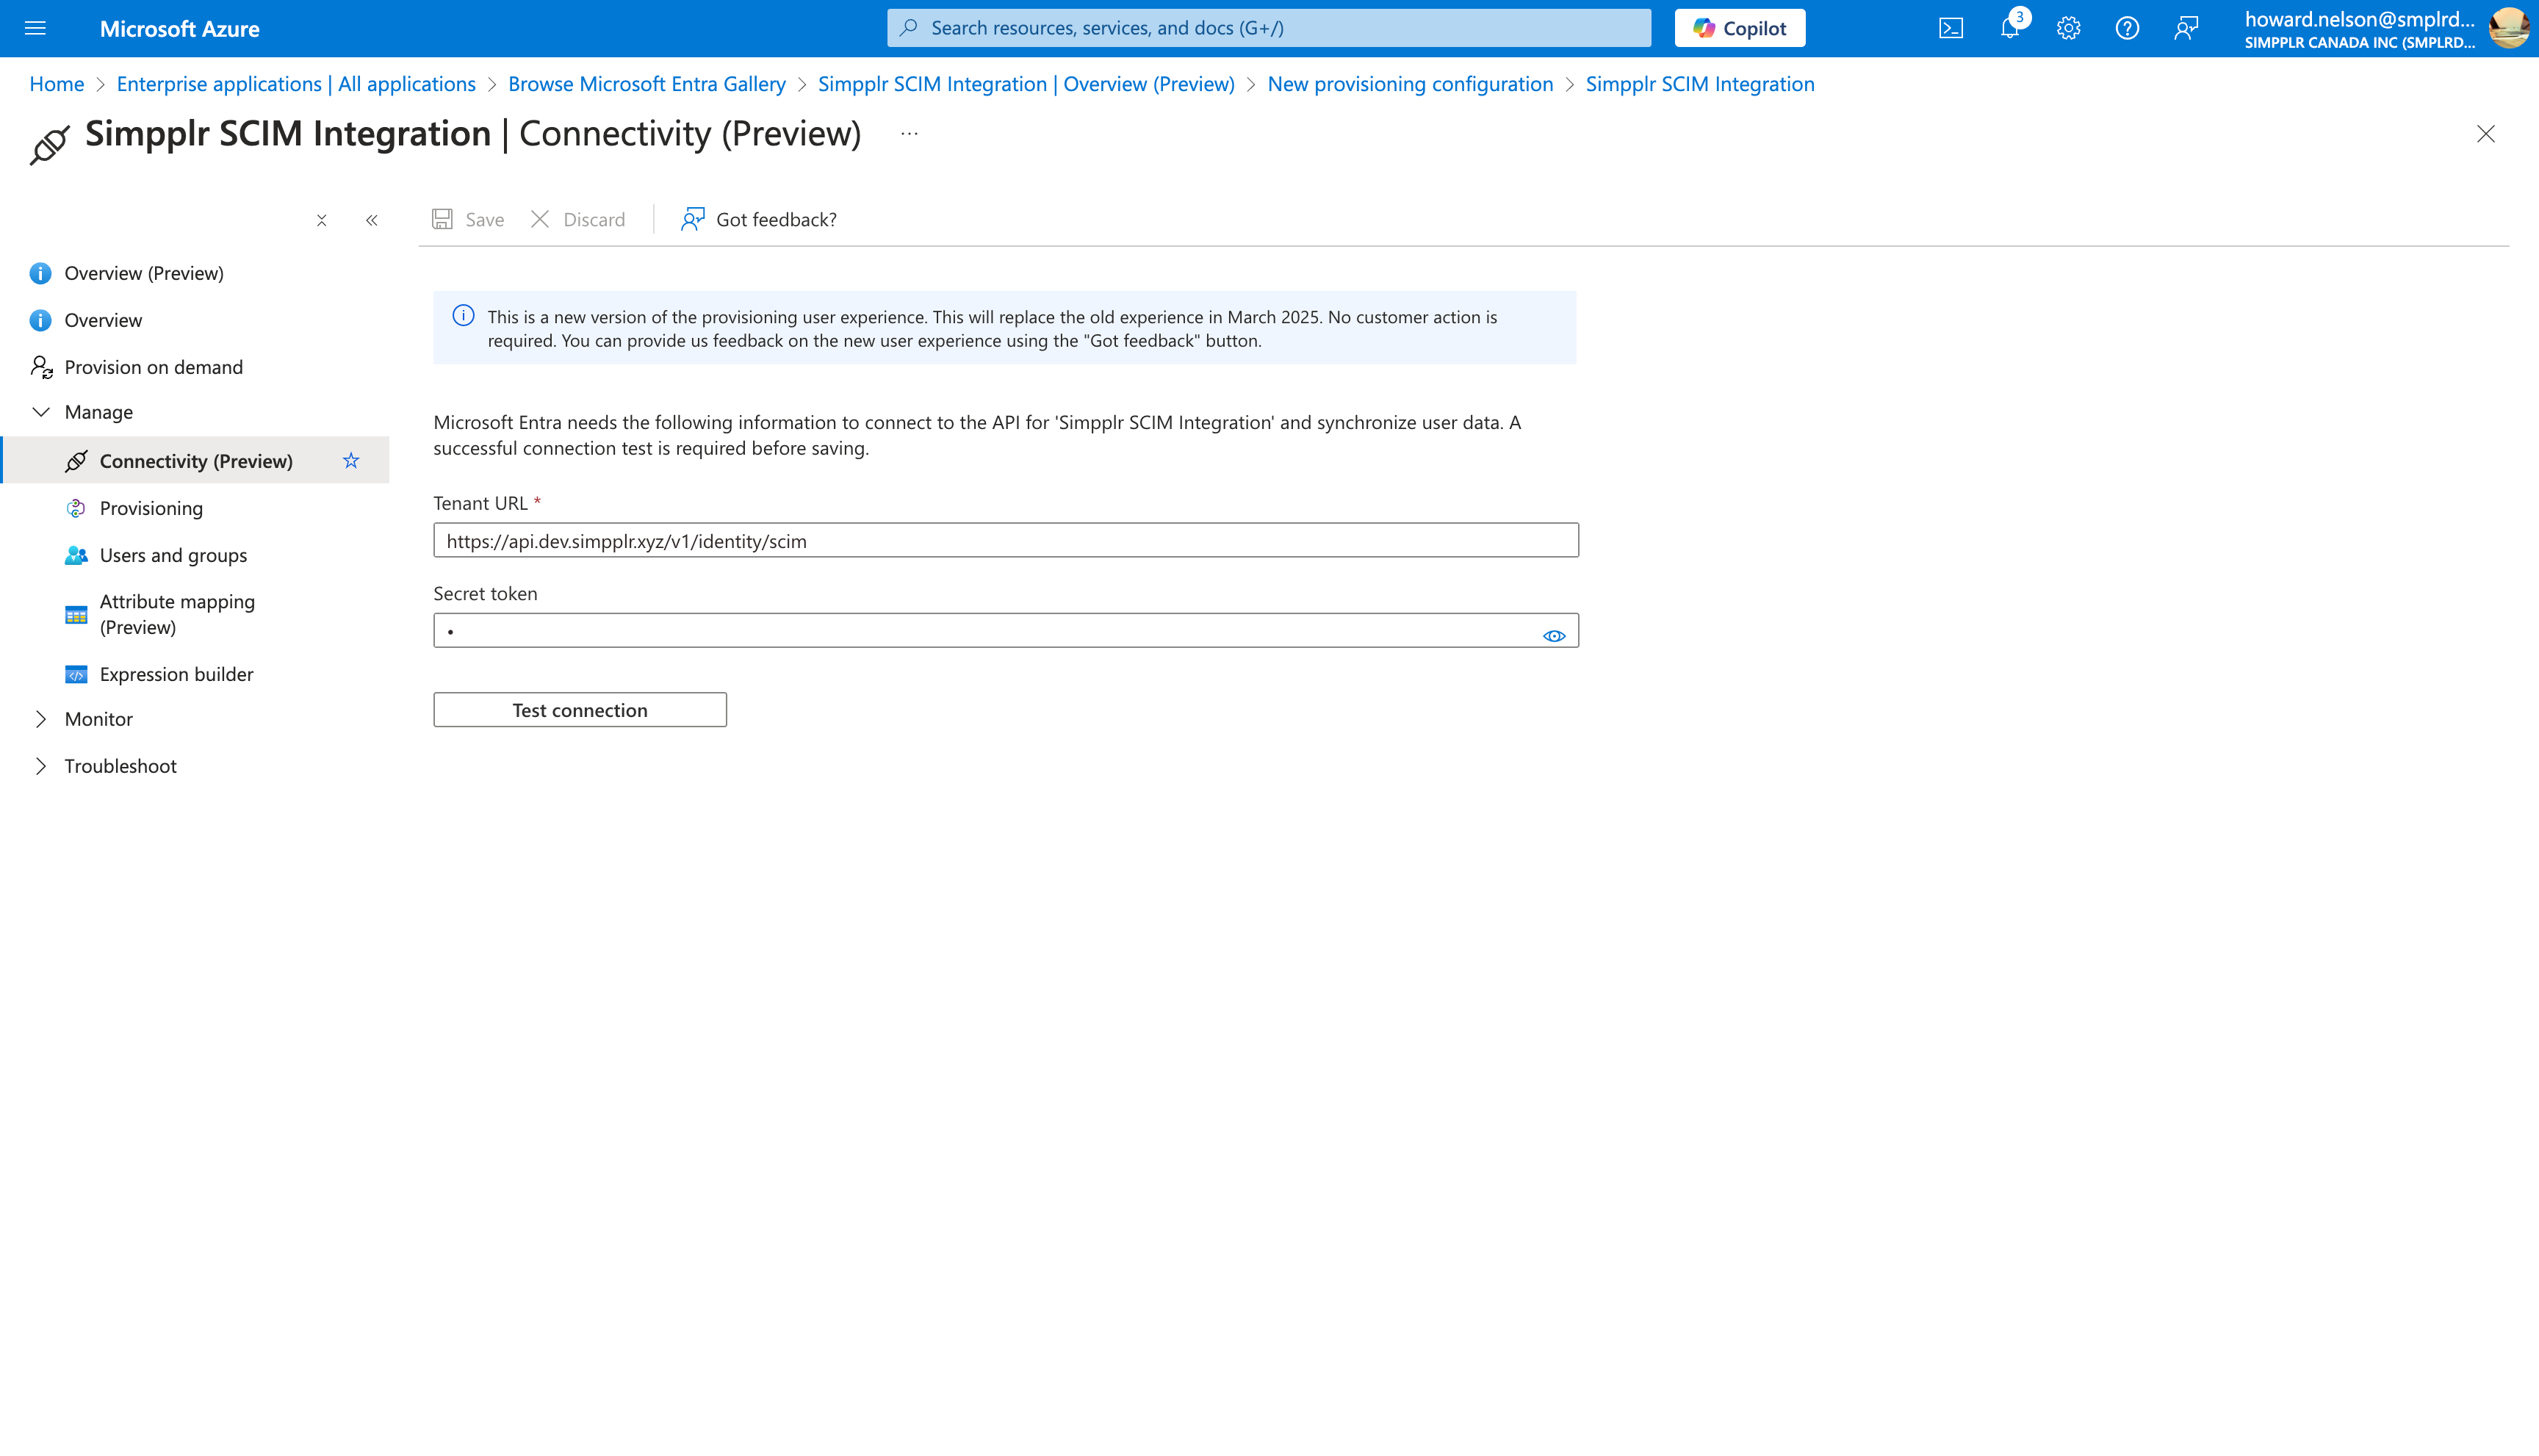Click the Provision on demand person icon

[x=41, y=367]
